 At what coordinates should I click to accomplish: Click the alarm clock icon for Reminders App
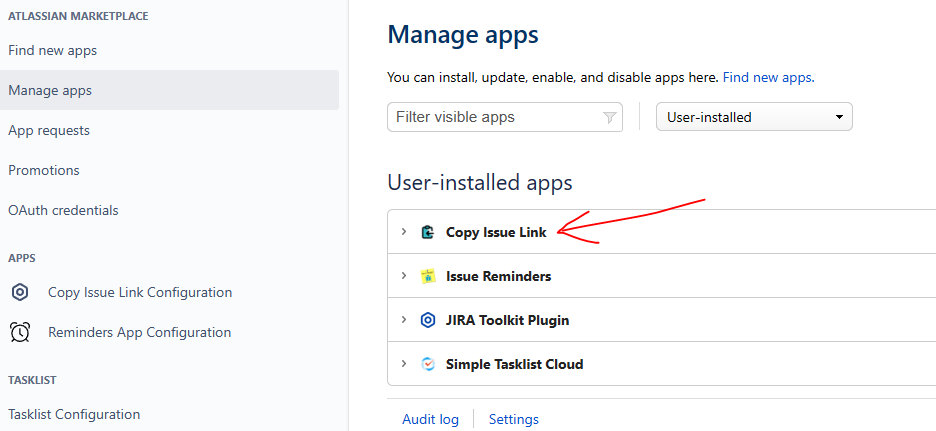(x=20, y=332)
